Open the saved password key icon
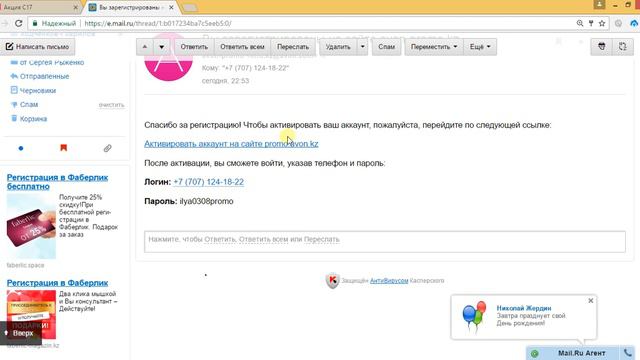640x360 pixels. coord(591,23)
